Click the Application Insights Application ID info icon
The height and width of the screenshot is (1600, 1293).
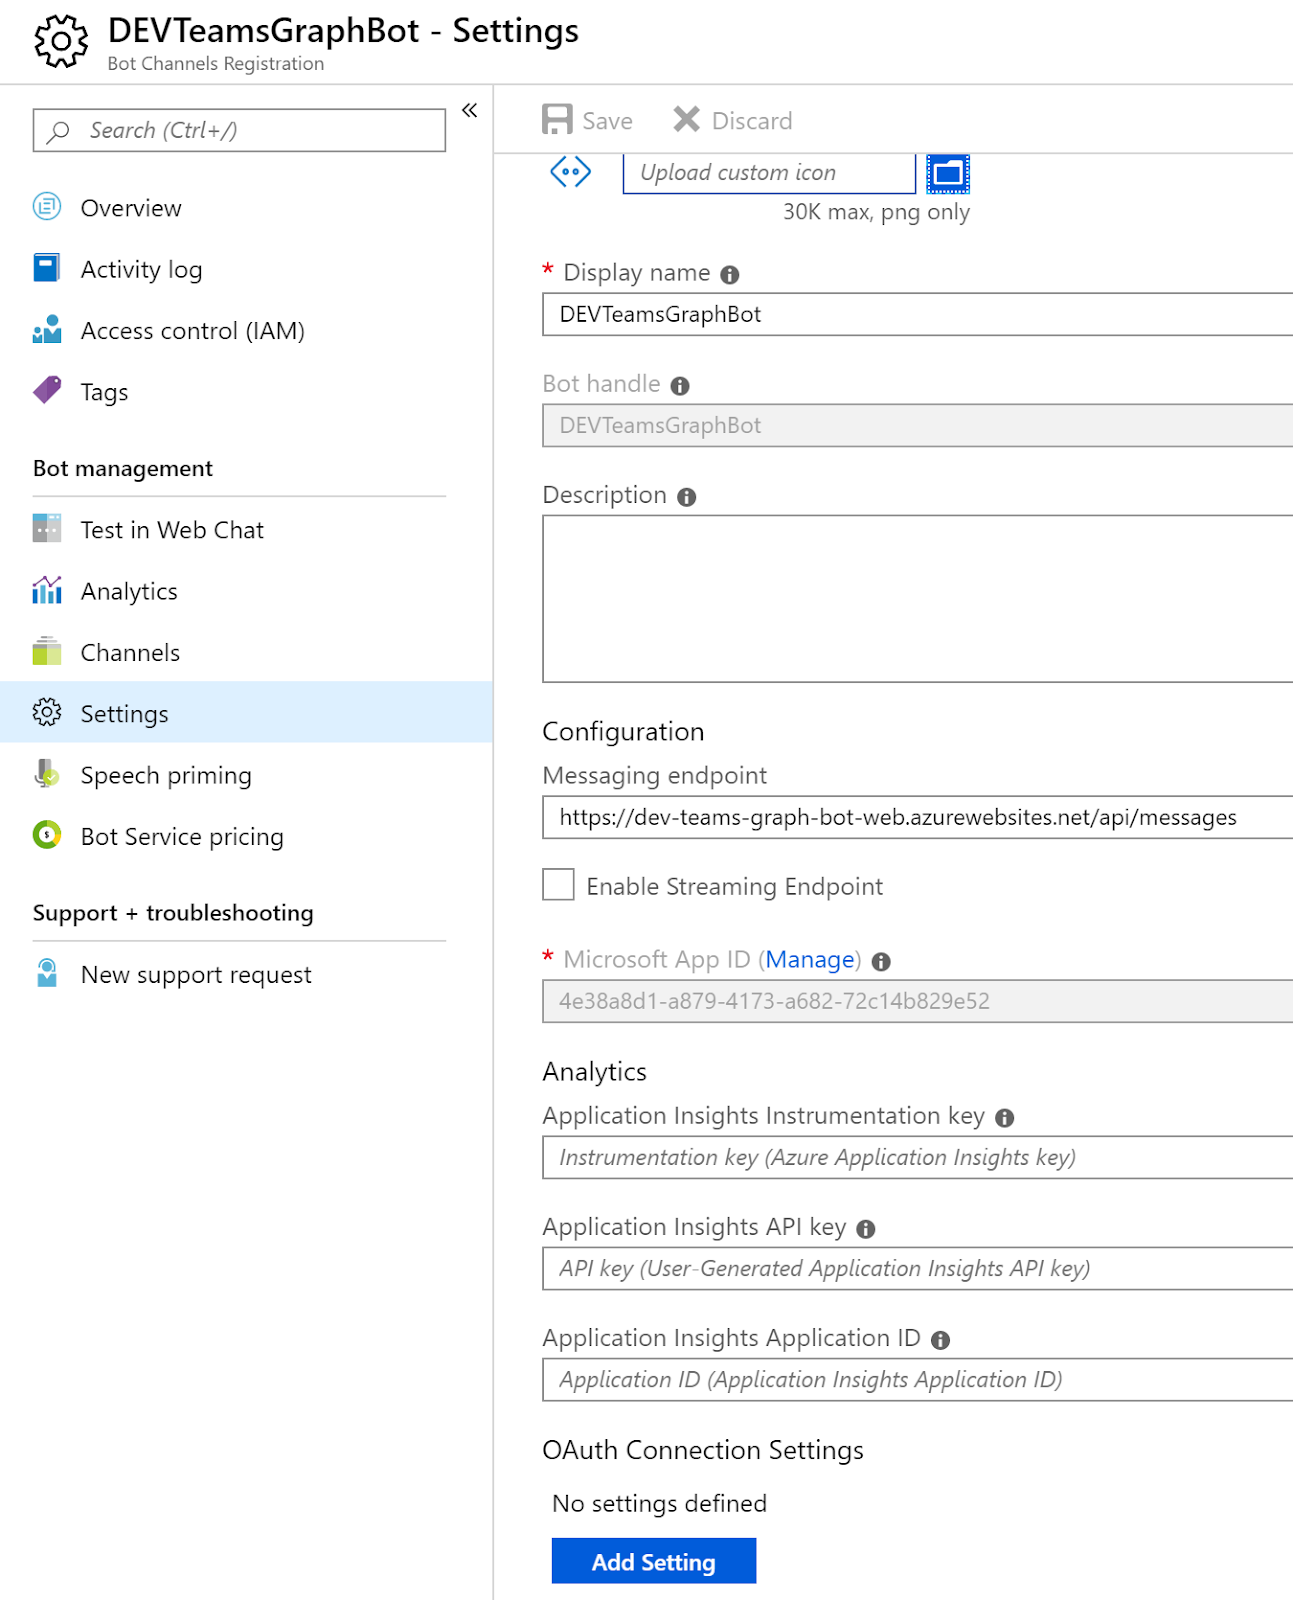coord(940,1340)
